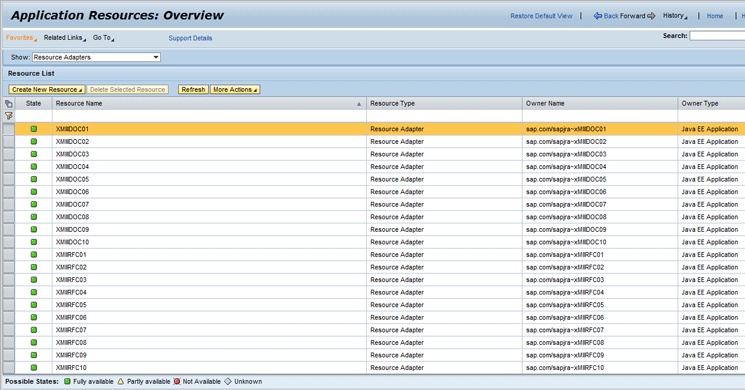Click green state icon of XMIIRFC01
Viewport: 745px width, 390px height.
coord(34,255)
